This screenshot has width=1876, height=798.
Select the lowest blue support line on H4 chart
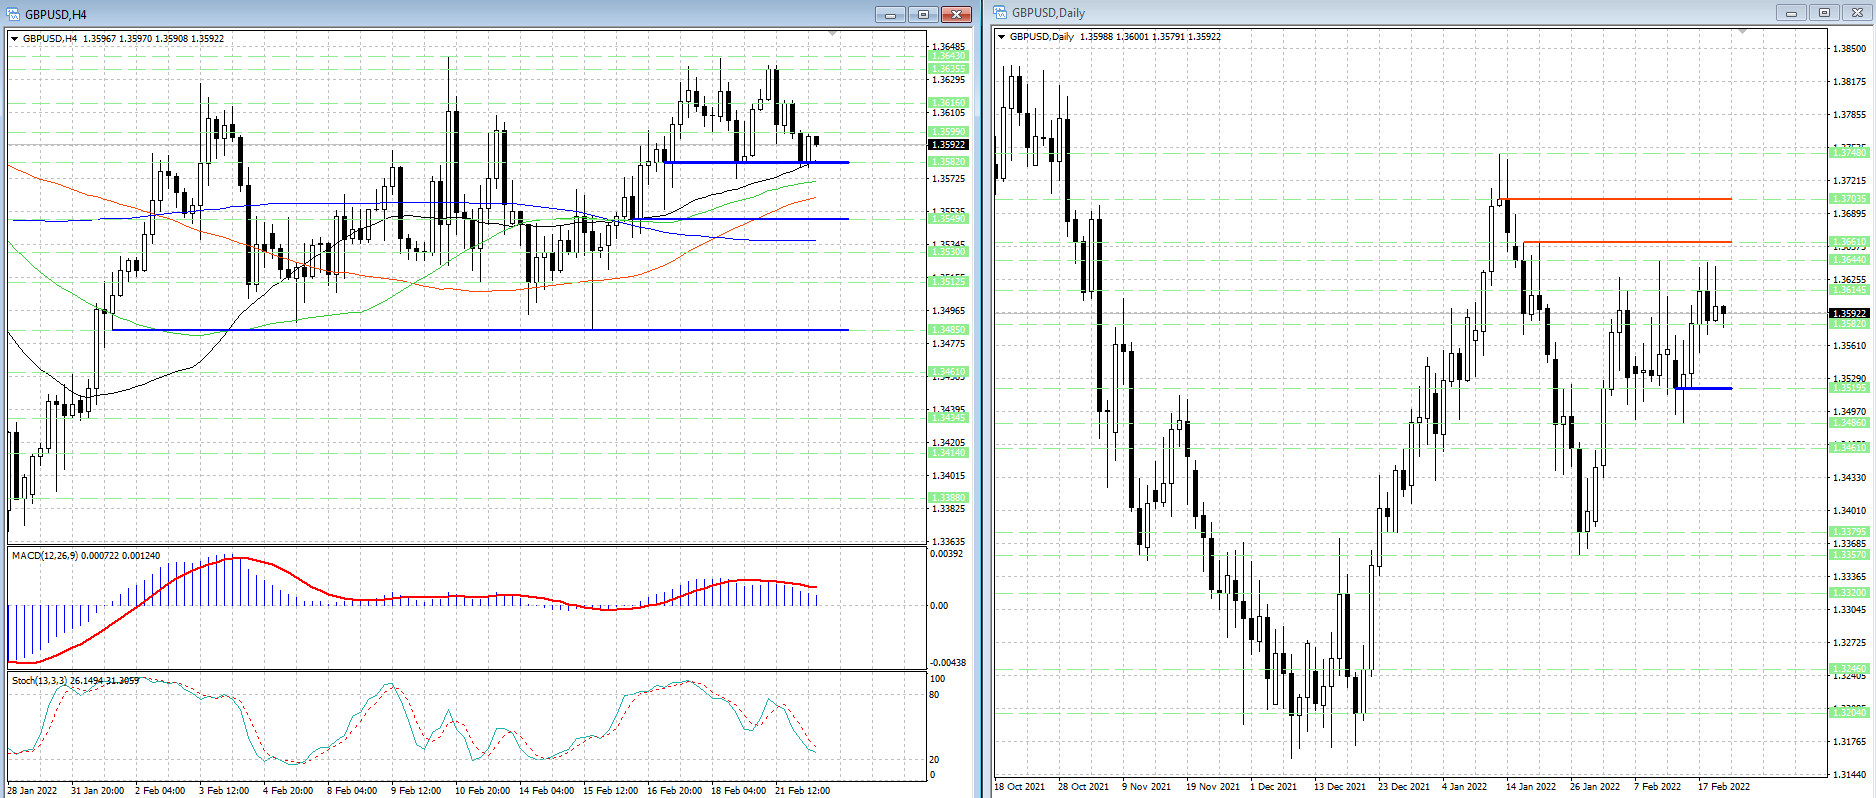coord(480,330)
